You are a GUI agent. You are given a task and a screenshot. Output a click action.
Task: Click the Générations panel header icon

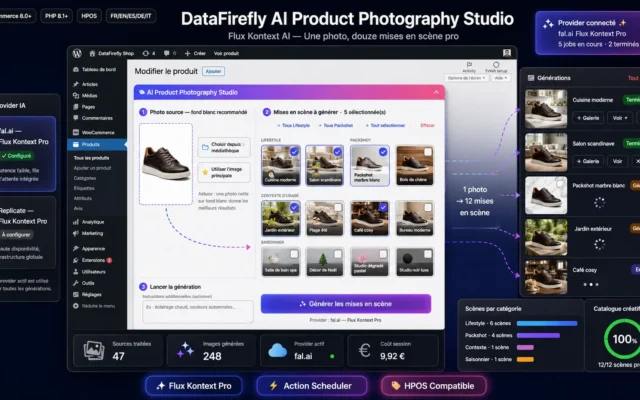pyautogui.click(x=531, y=78)
